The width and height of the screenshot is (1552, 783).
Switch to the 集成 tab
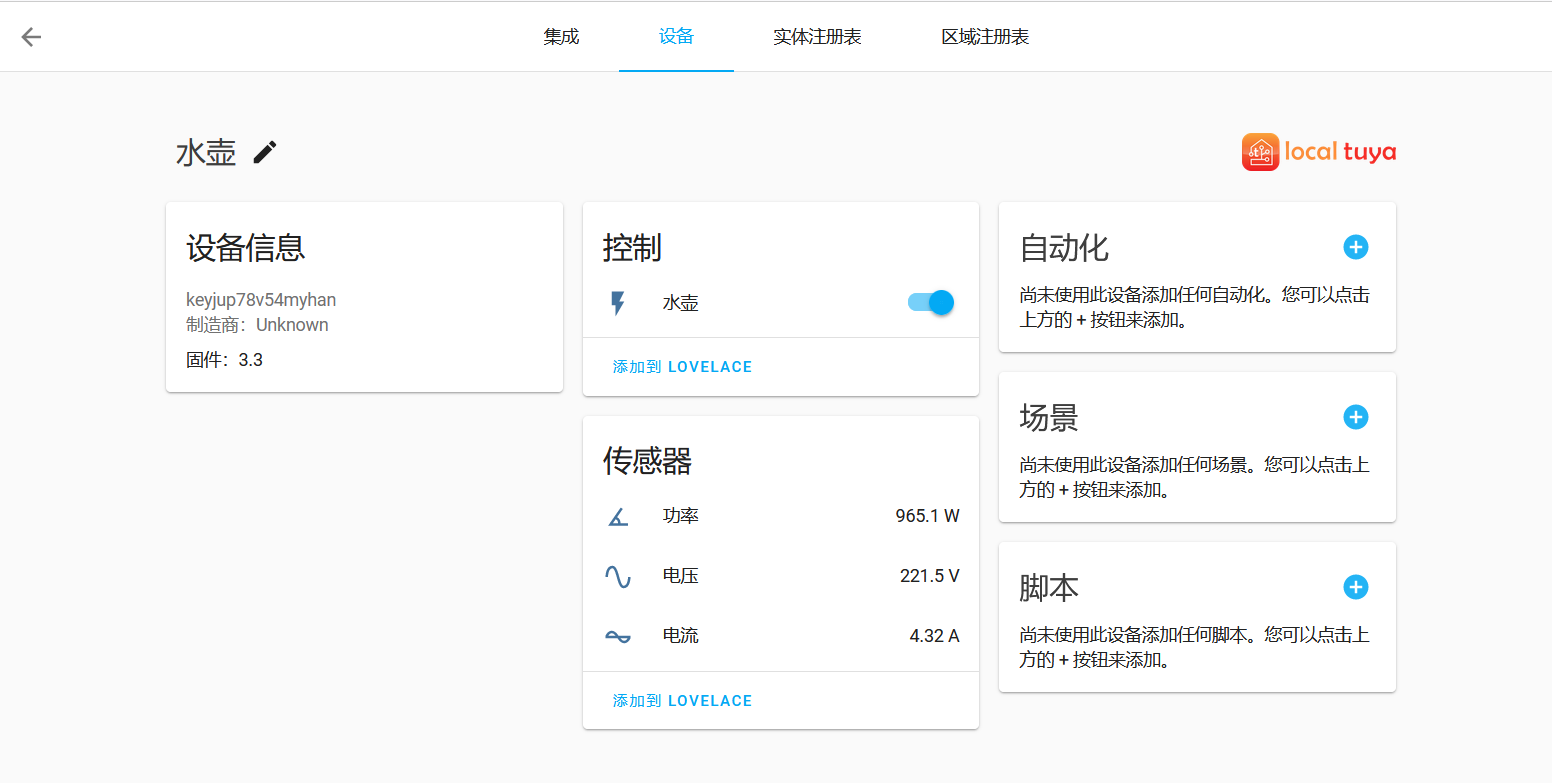pos(561,37)
